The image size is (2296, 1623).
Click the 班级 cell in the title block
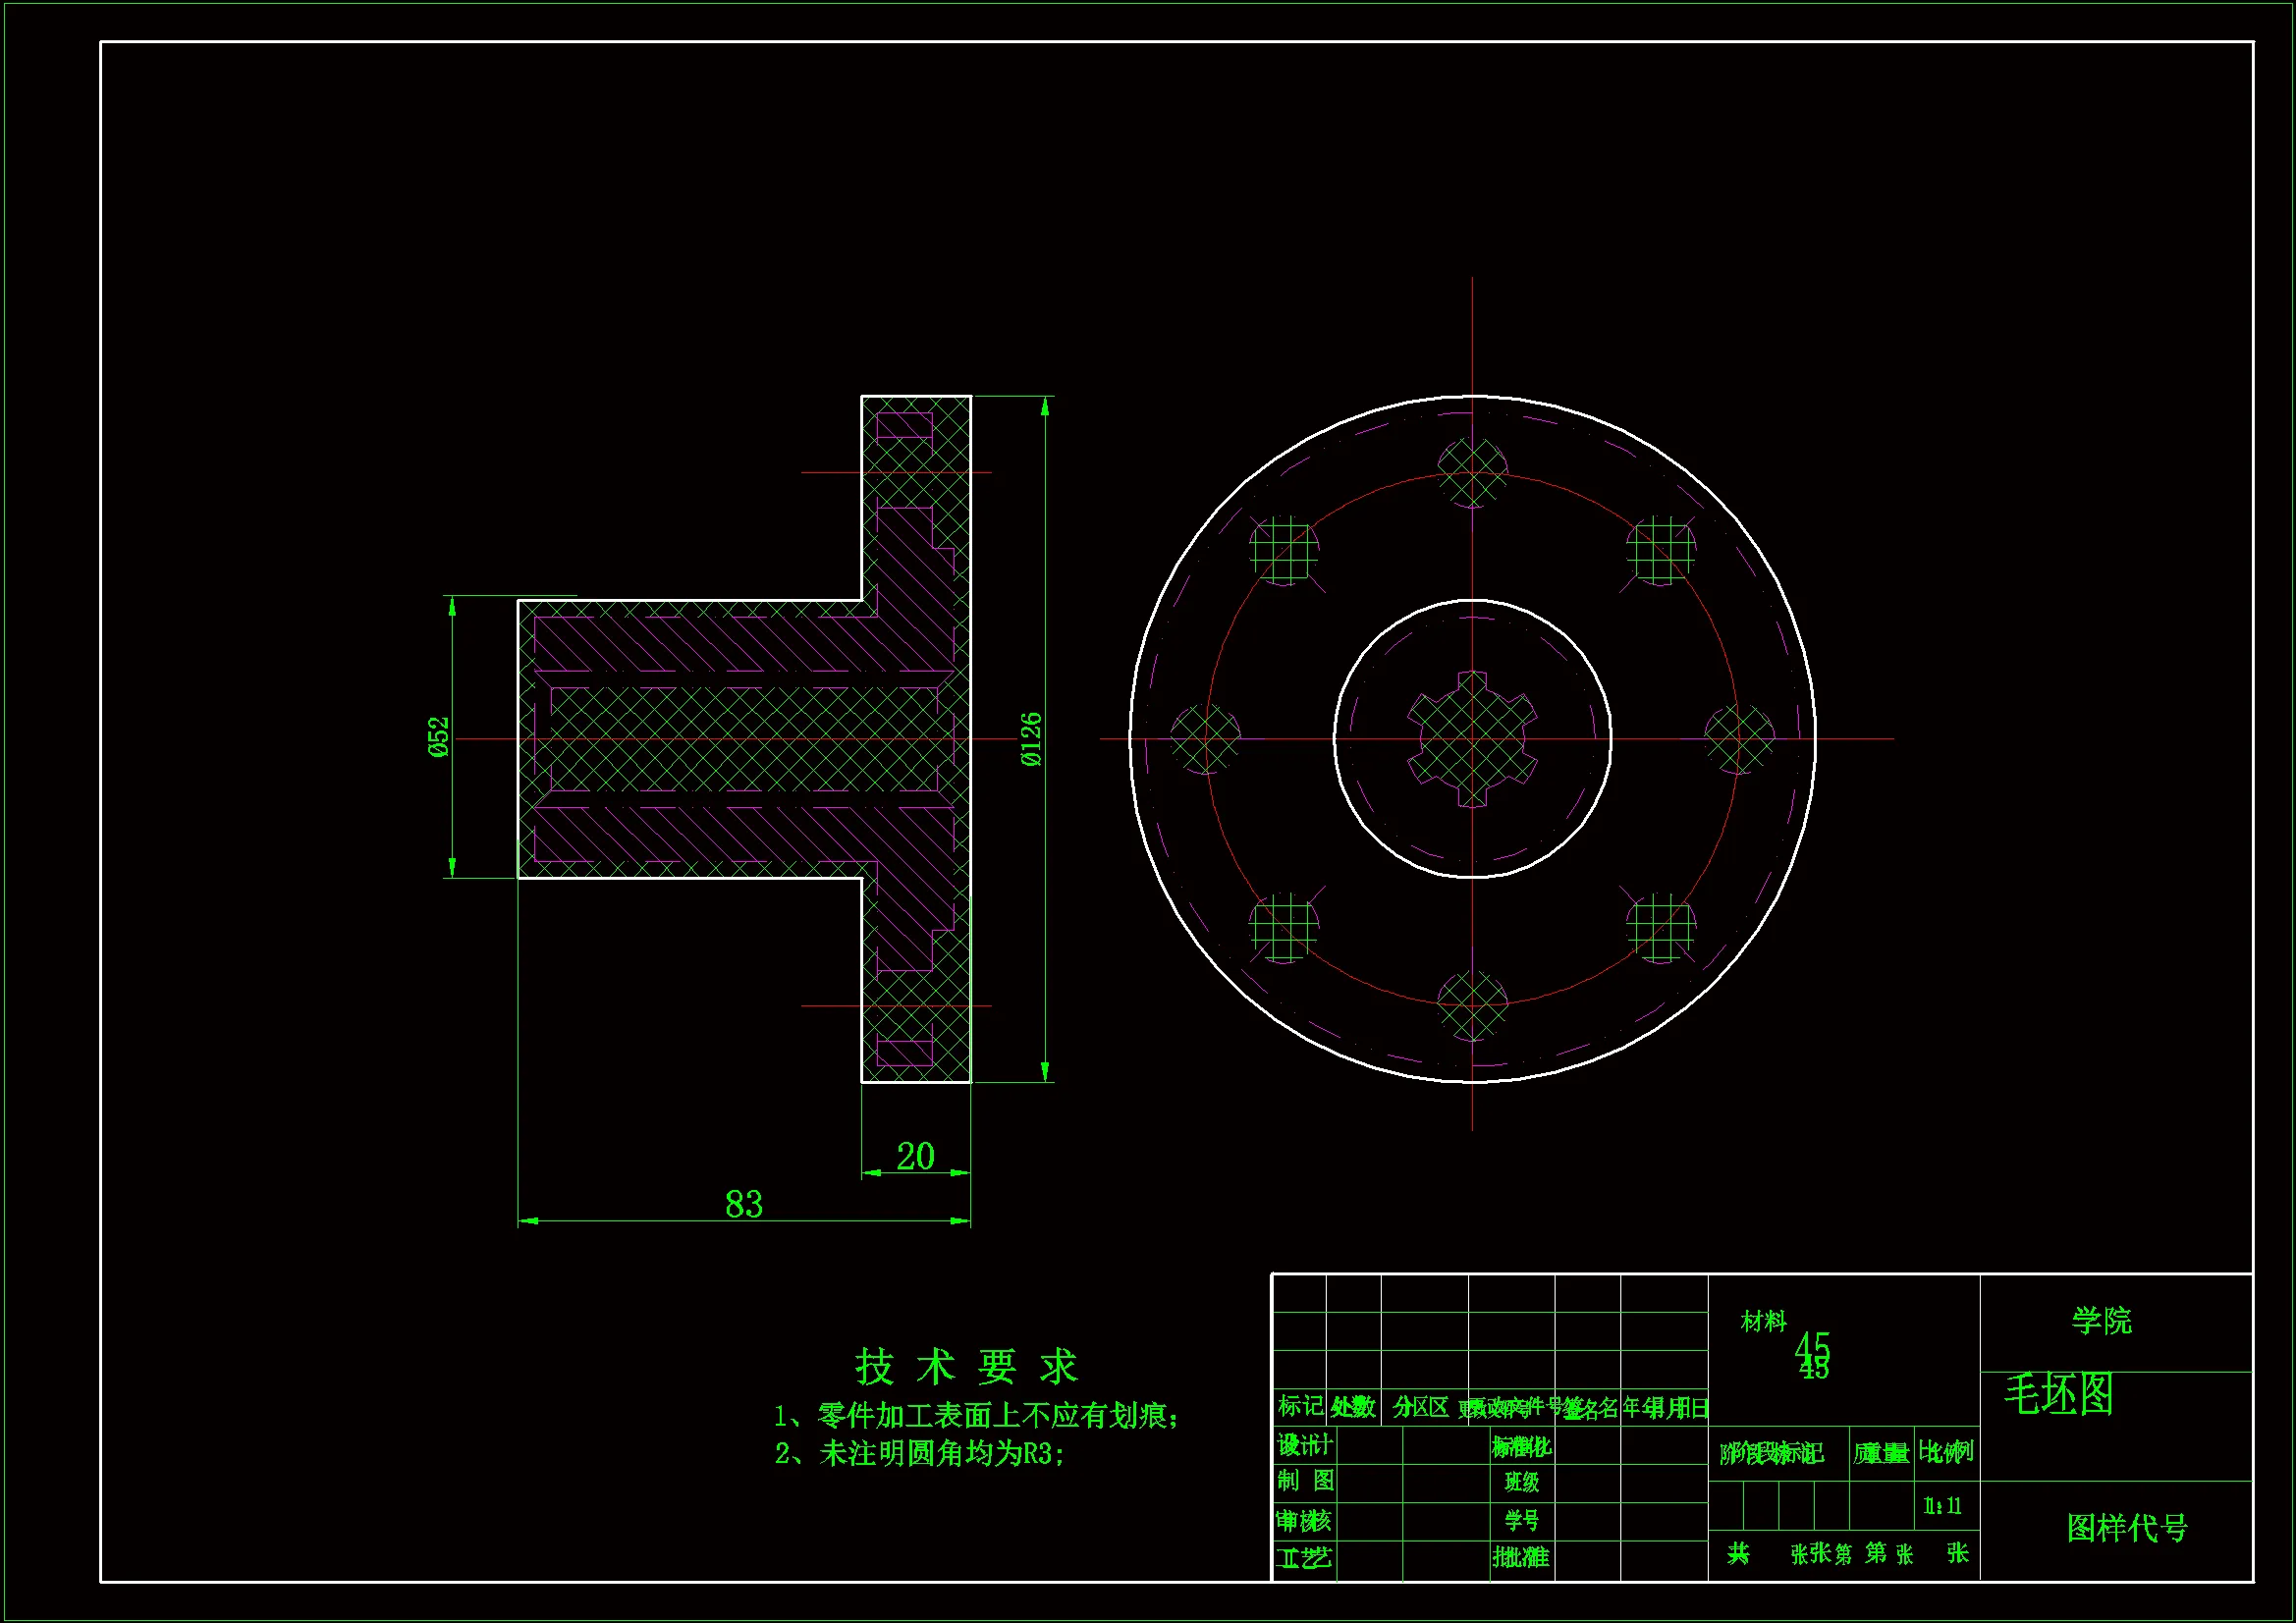coord(1522,1482)
